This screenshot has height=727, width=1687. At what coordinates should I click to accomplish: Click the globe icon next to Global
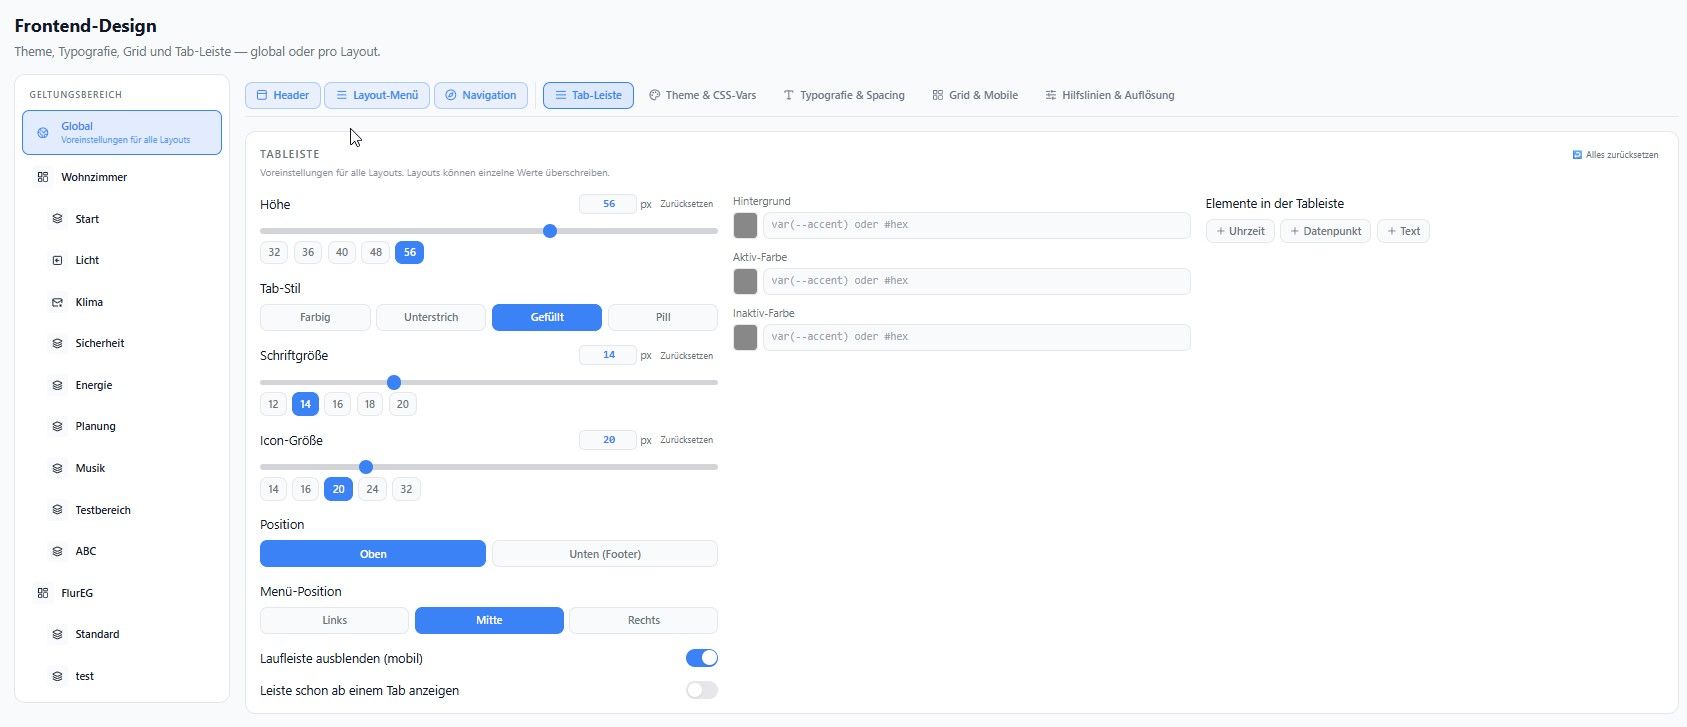pos(43,132)
